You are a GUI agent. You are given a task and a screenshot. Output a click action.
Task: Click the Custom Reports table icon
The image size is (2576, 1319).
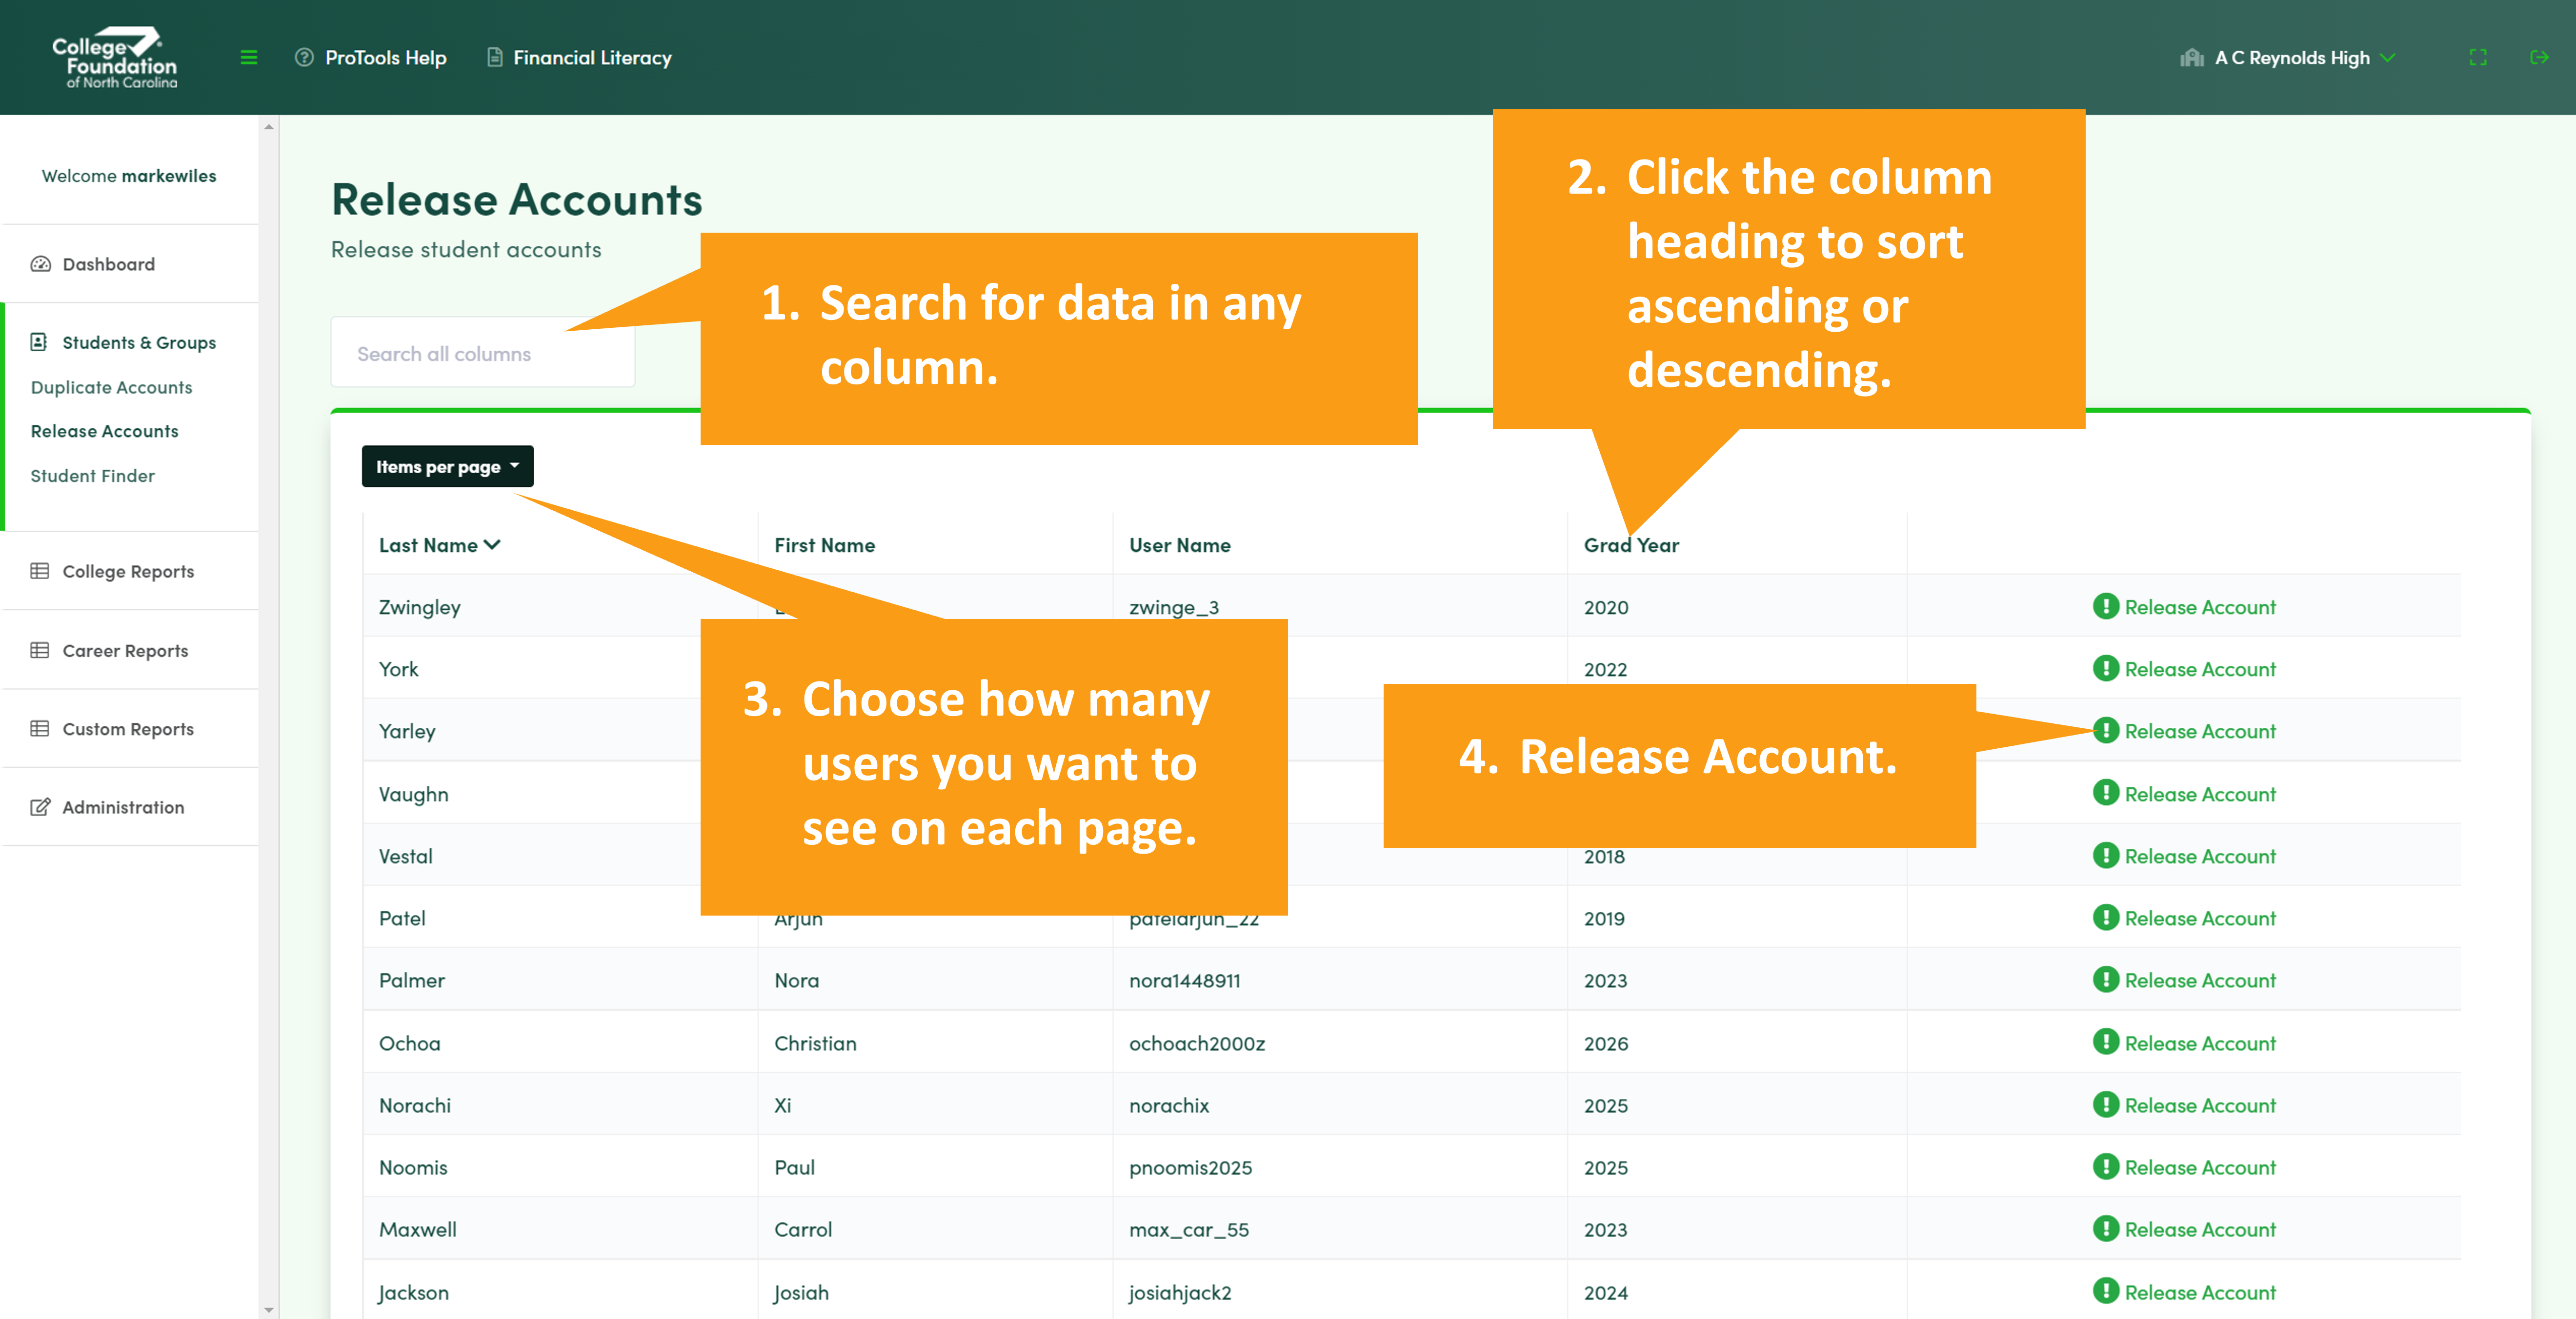coord(40,728)
